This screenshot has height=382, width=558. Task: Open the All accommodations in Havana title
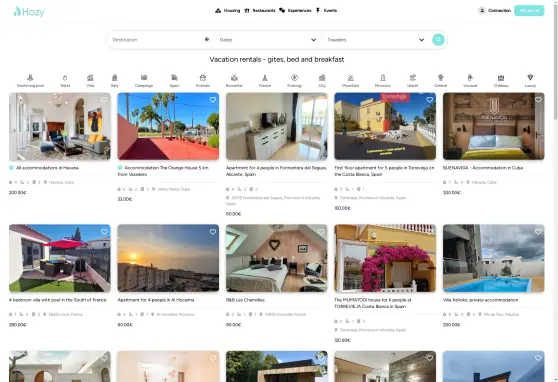coord(47,168)
